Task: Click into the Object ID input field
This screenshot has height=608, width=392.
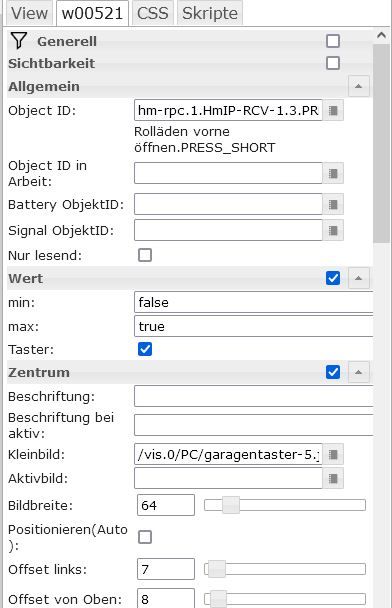Action: (228, 111)
